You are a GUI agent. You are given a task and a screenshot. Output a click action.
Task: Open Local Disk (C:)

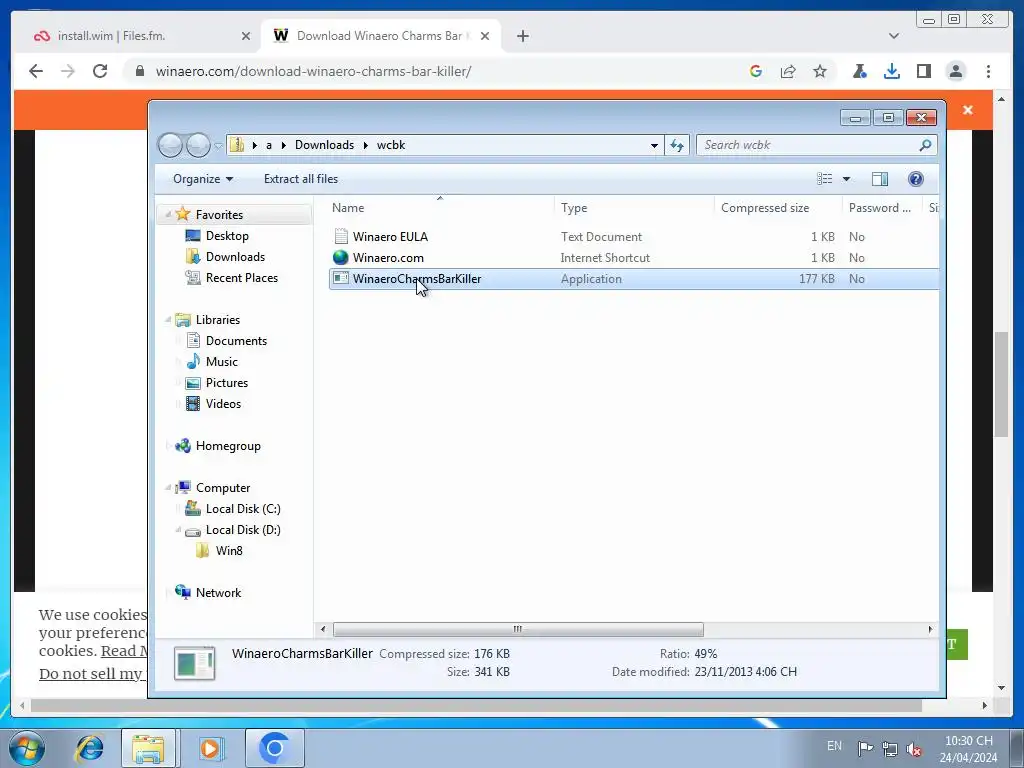pyautogui.click(x=243, y=509)
